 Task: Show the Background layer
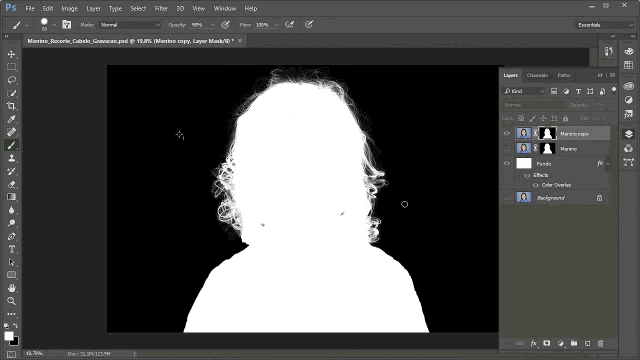coord(507,198)
